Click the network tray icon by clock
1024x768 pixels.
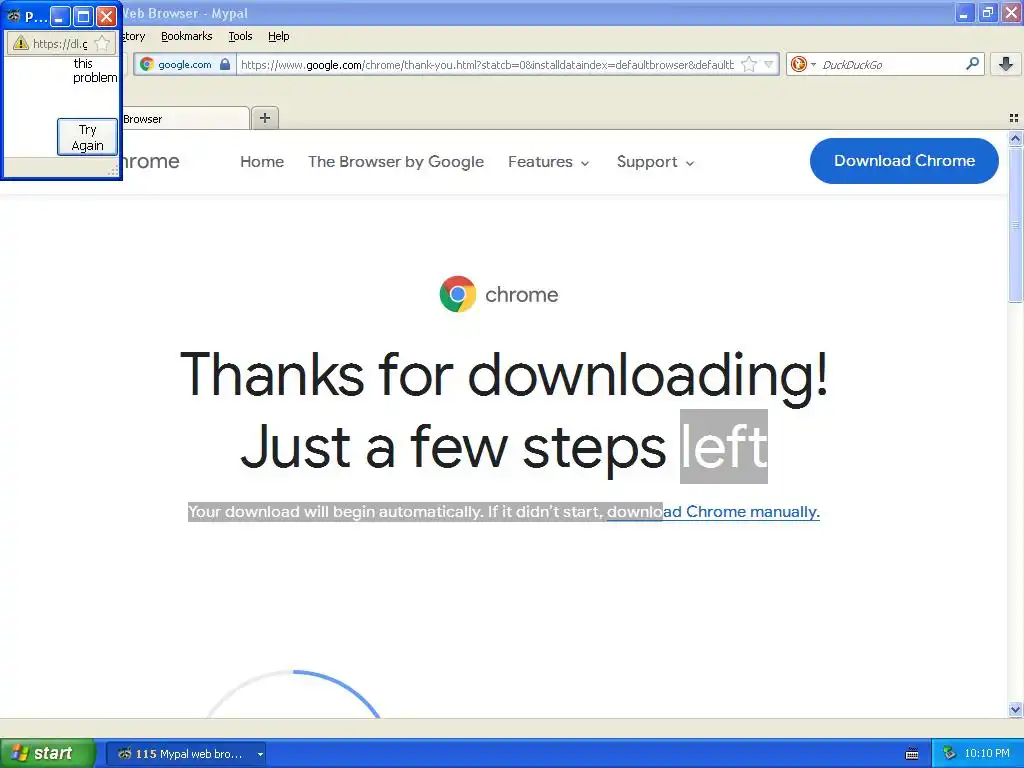point(949,754)
